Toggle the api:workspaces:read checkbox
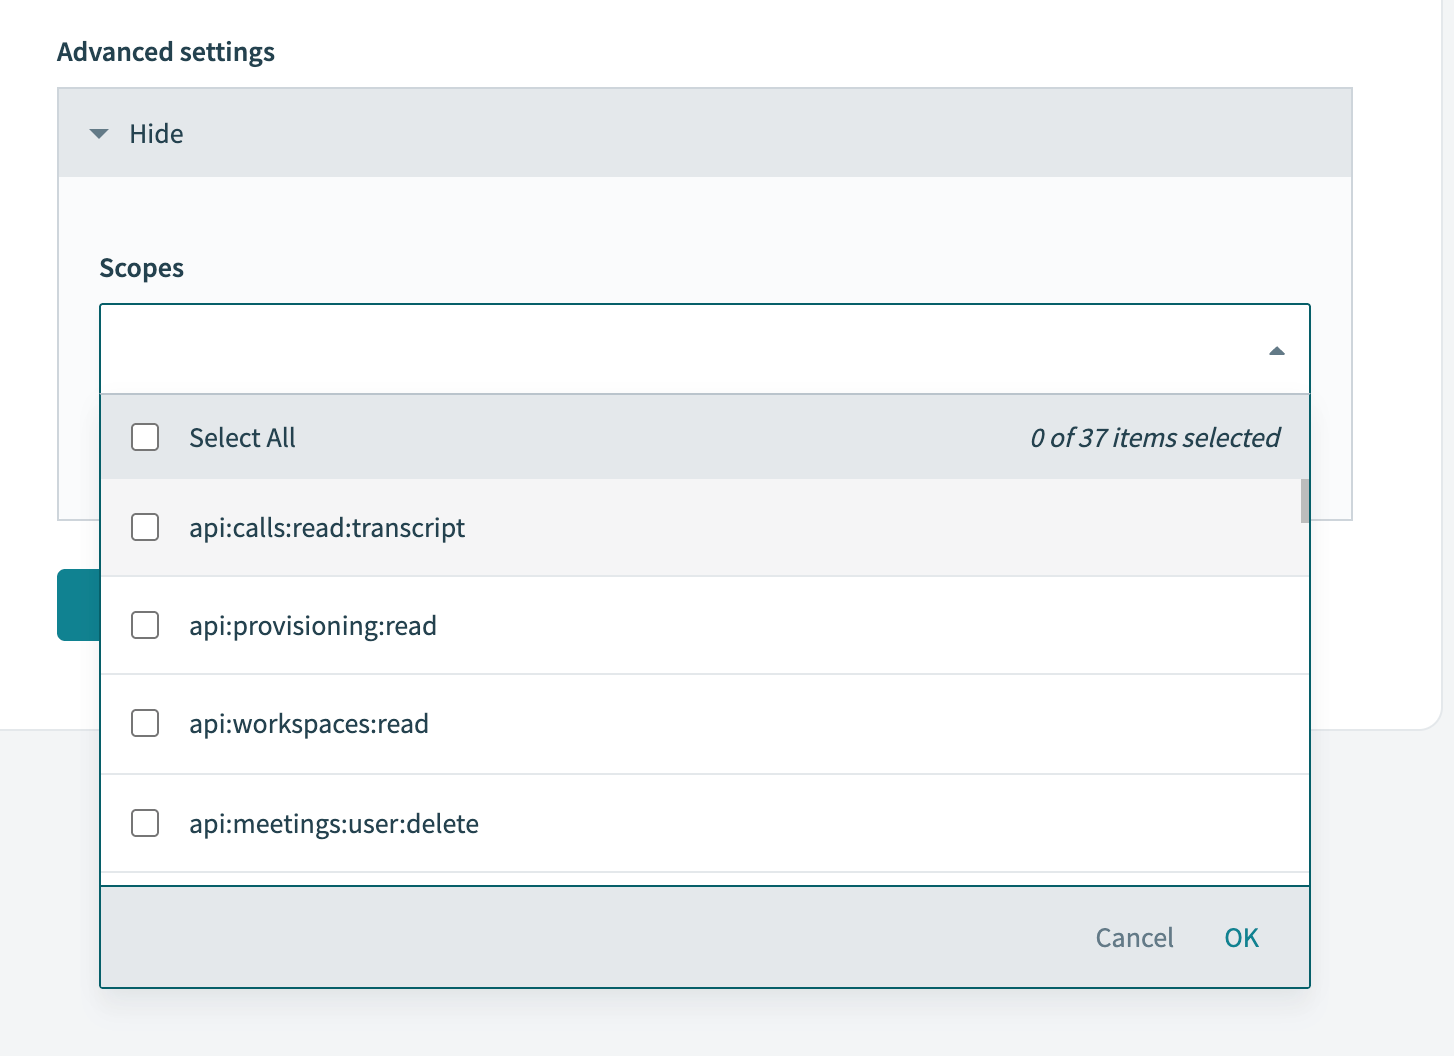The width and height of the screenshot is (1454, 1056). 145,723
